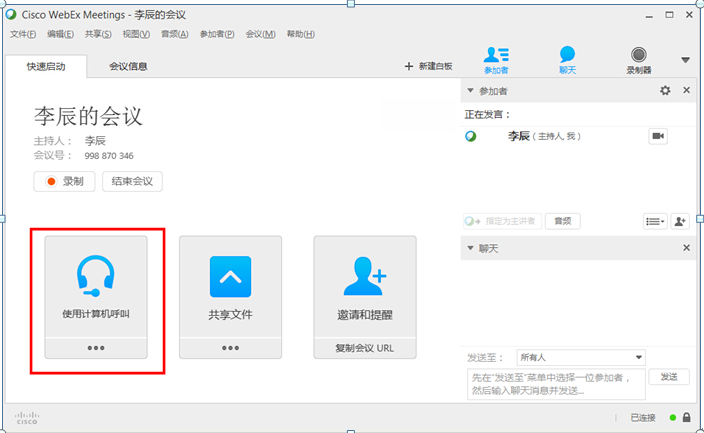Open more options under 使用计算机呼叫
The height and width of the screenshot is (433, 704).
(96, 348)
